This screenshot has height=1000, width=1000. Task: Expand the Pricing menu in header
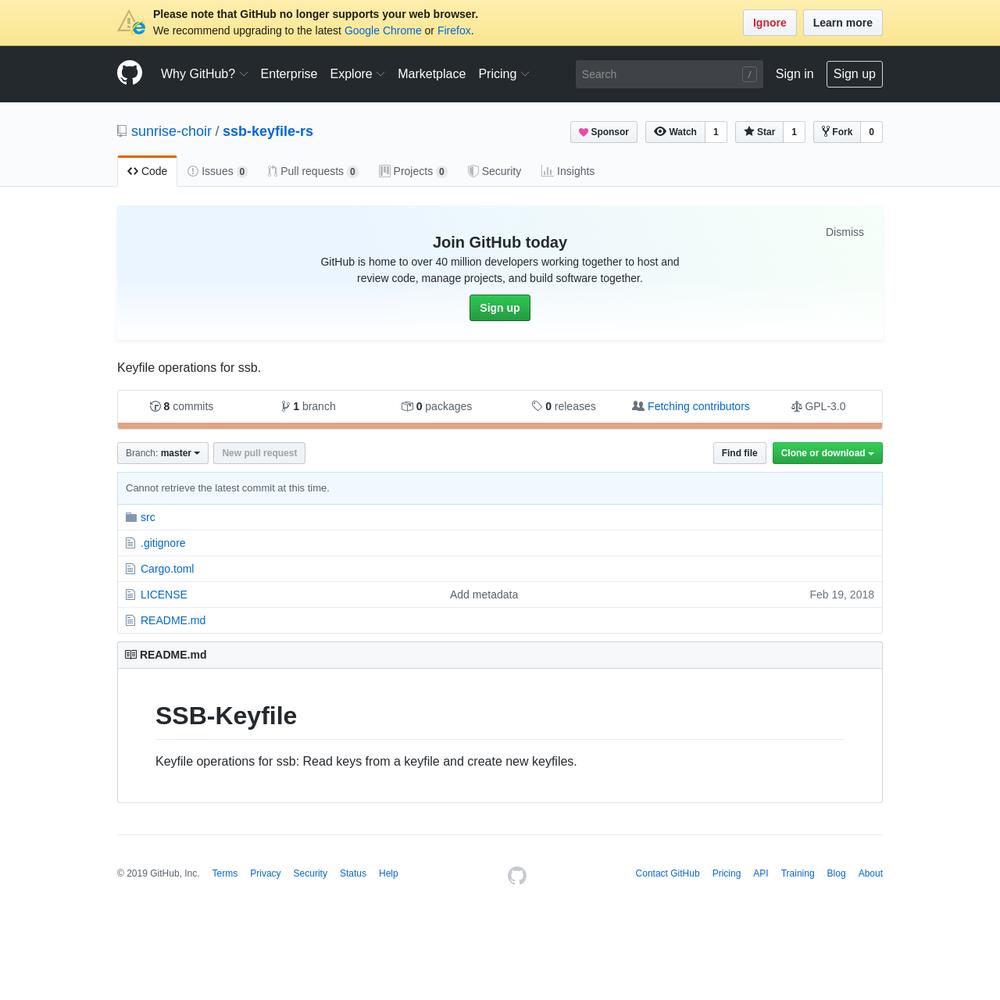click(x=504, y=74)
